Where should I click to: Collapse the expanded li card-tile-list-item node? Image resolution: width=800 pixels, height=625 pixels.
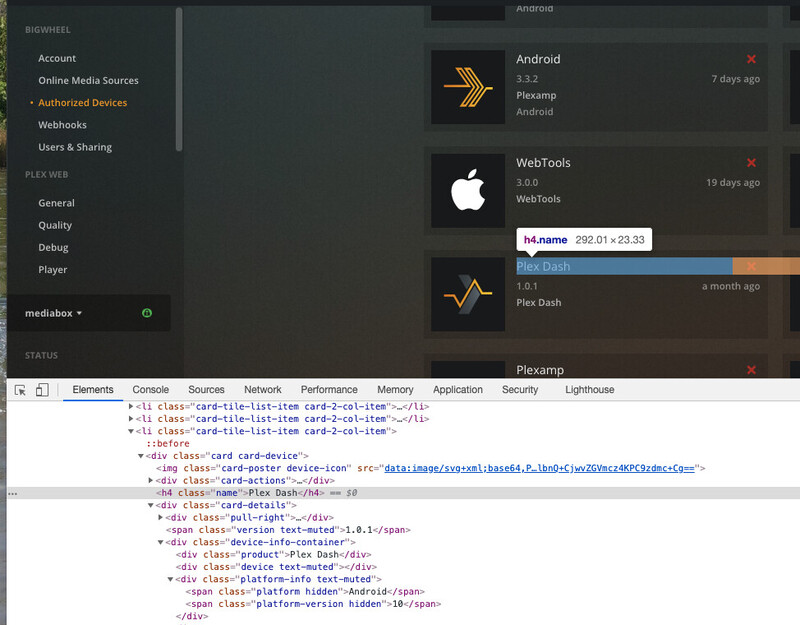click(131, 431)
